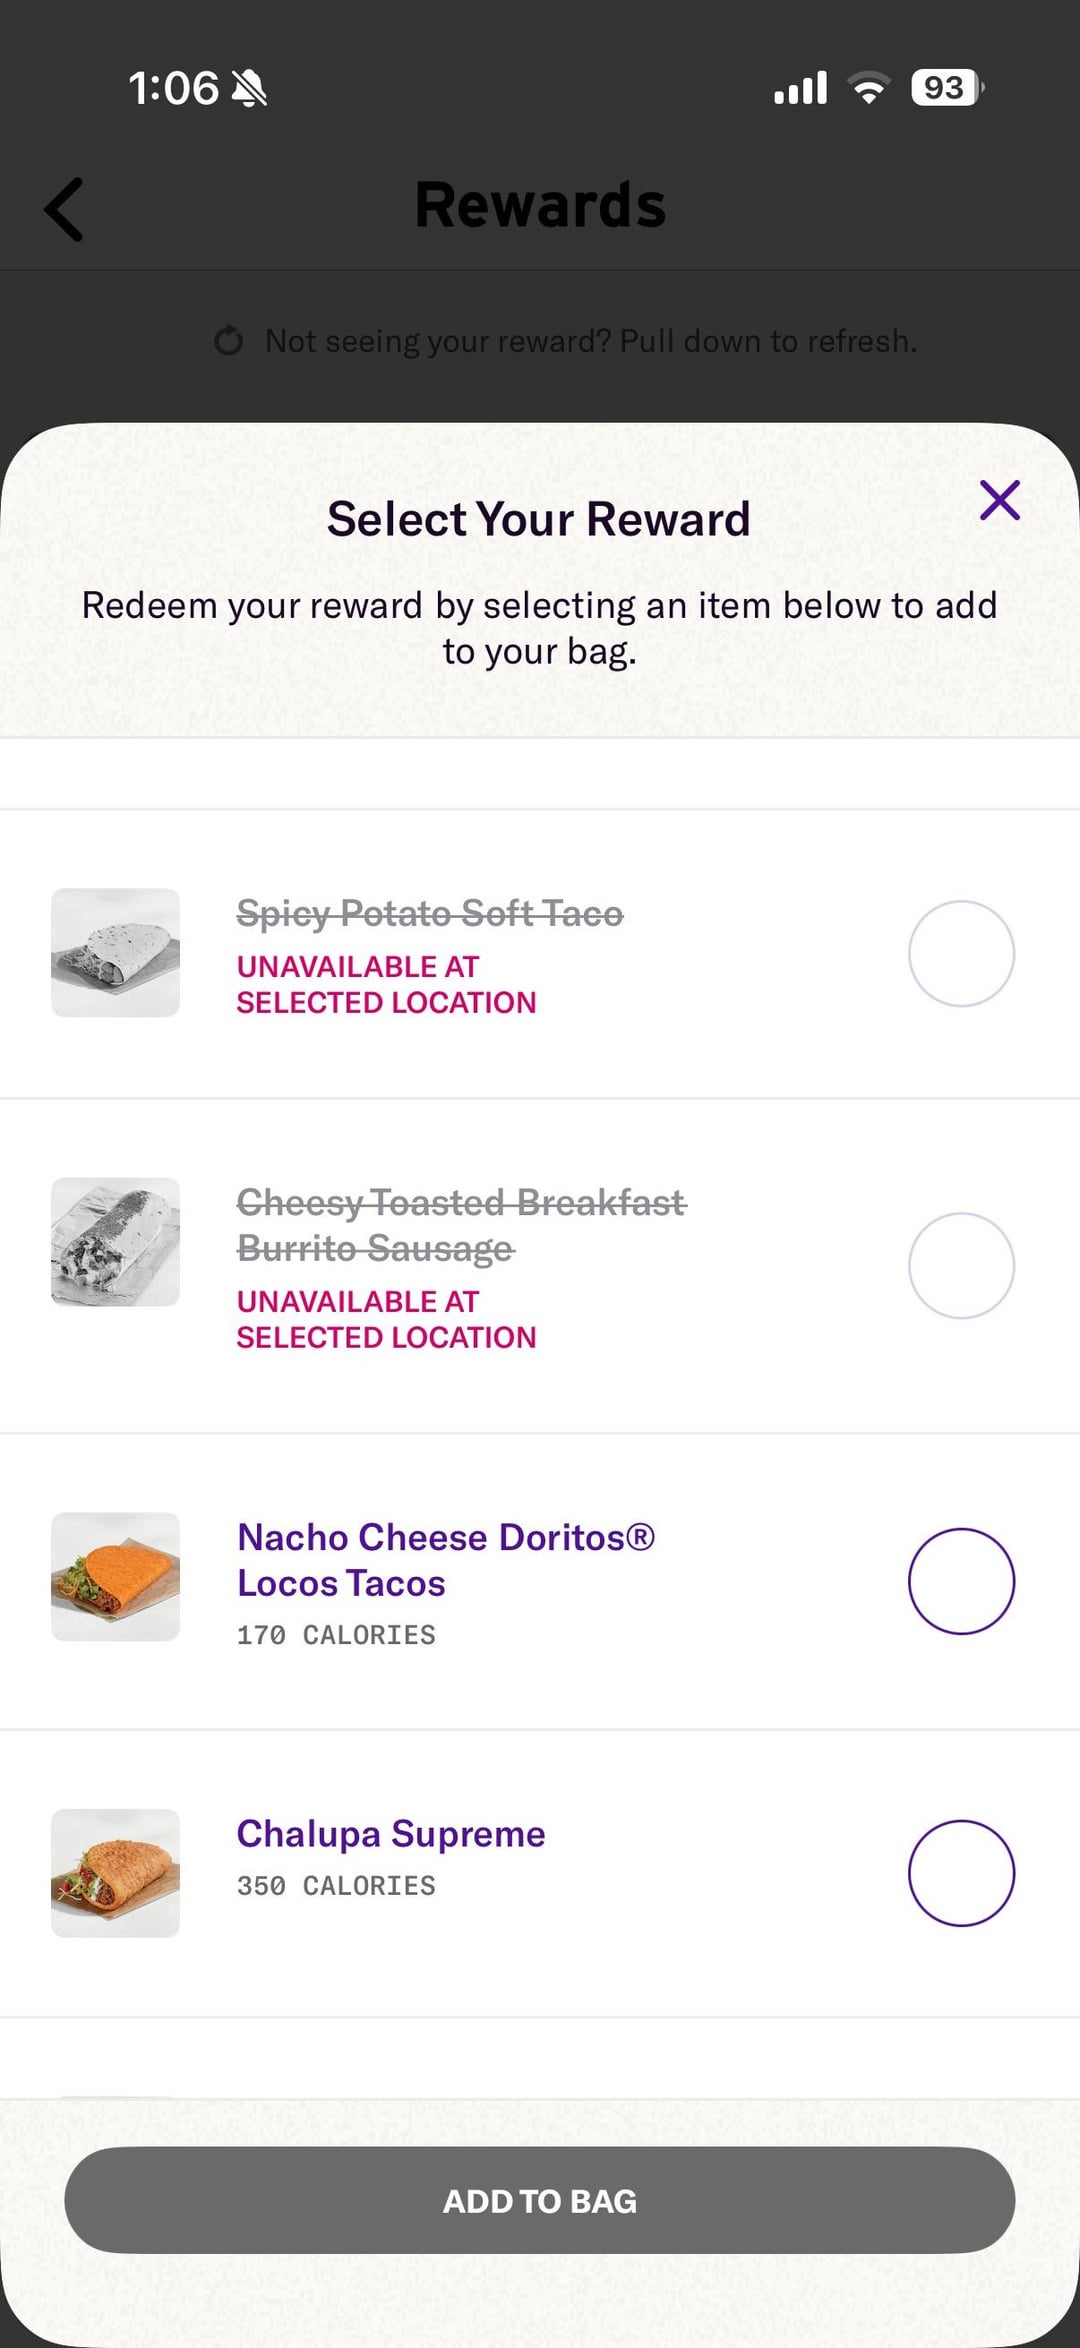Viewport: 1080px width, 2348px height.
Task: Tap Nacho Cheese Doritos Locos Tacos name
Action: point(445,1560)
